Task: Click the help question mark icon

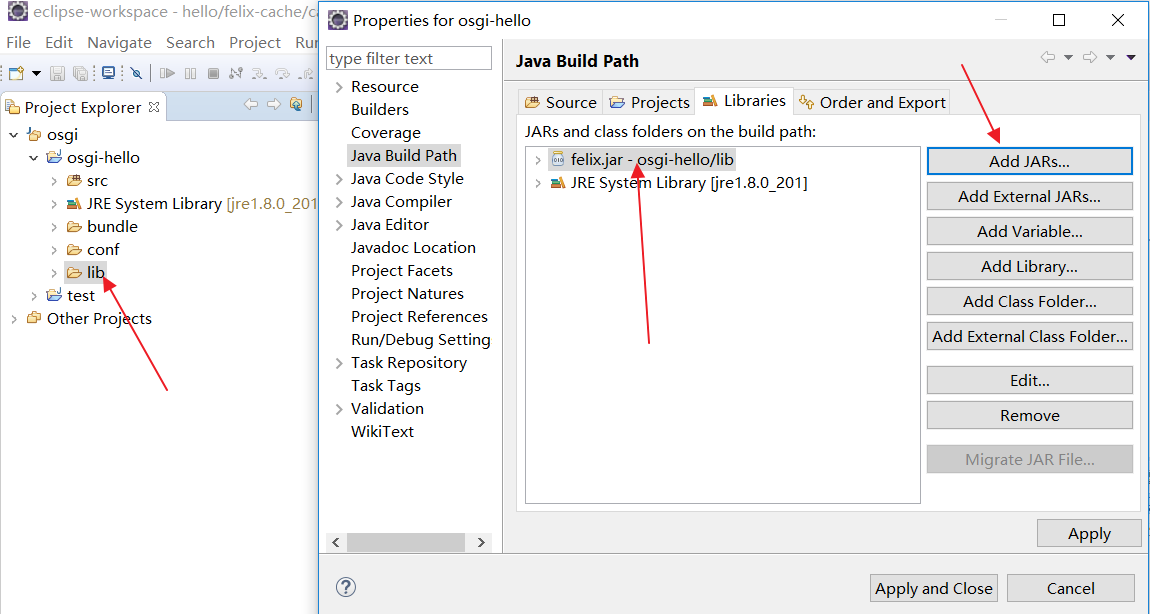Action: [345, 587]
